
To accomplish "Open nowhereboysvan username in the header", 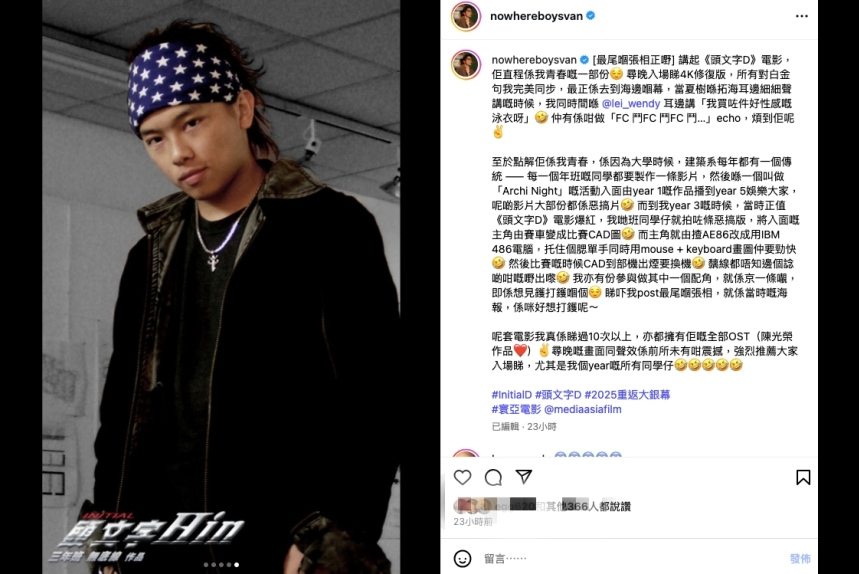I will pos(536,16).
